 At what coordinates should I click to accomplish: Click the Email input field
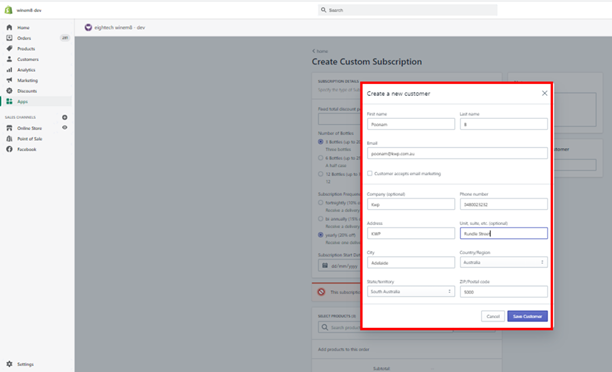(x=457, y=153)
